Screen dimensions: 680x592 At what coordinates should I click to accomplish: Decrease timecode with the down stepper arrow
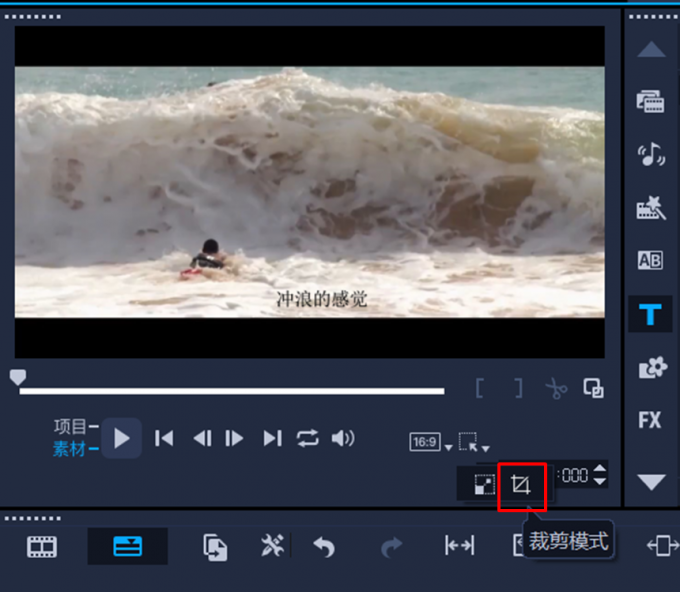[x=600, y=481]
